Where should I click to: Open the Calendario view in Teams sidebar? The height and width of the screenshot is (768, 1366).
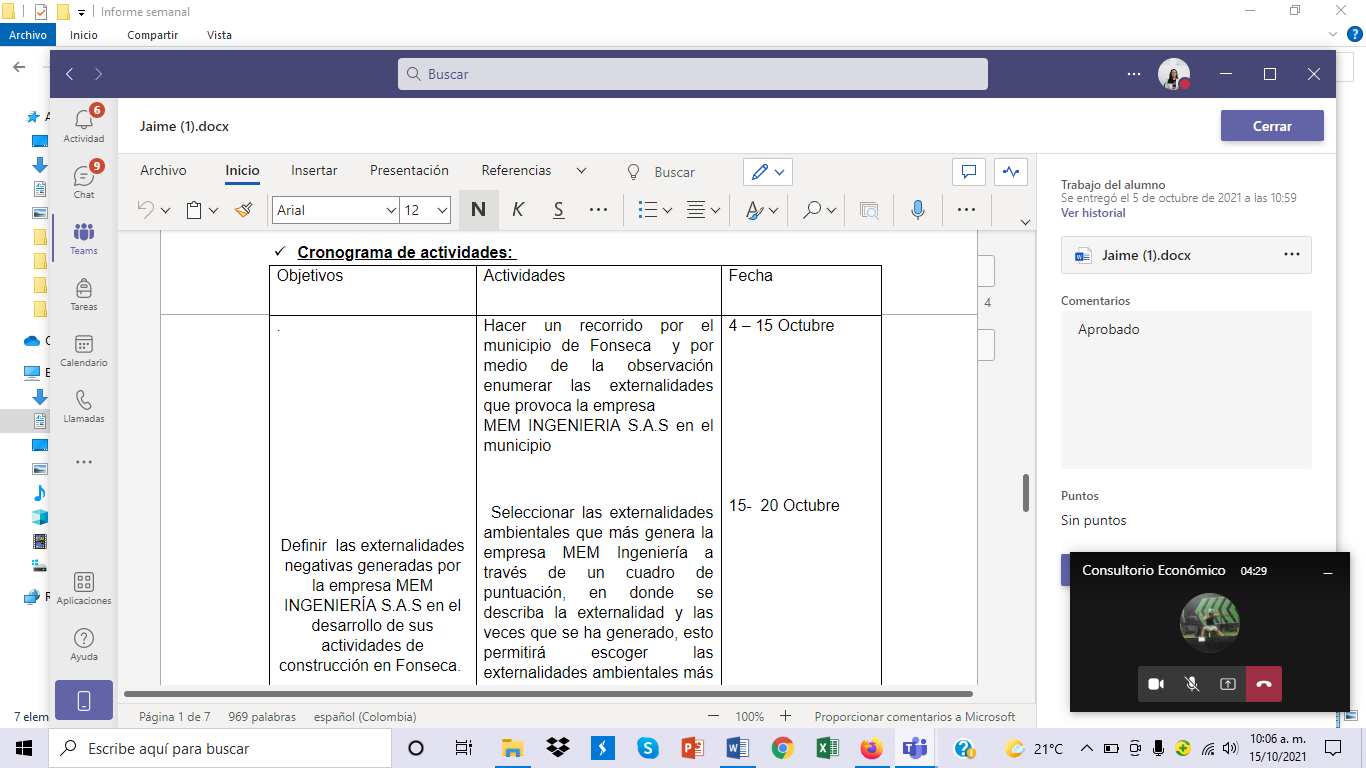tap(84, 350)
